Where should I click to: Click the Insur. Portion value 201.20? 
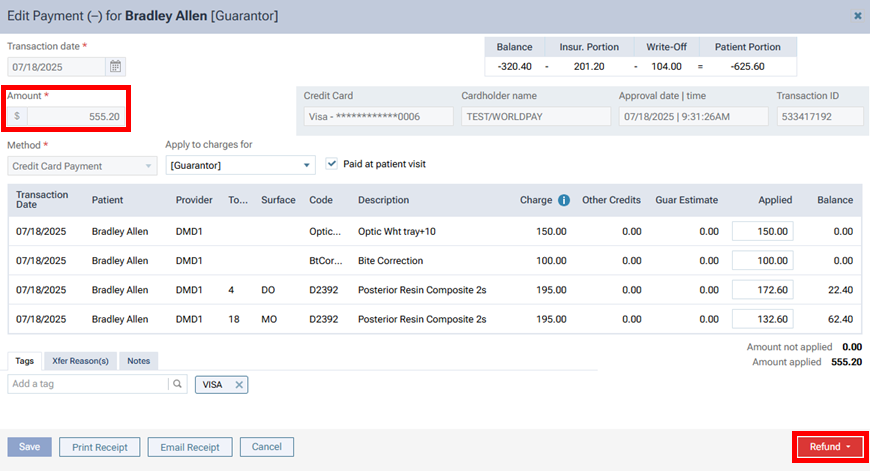point(589,67)
